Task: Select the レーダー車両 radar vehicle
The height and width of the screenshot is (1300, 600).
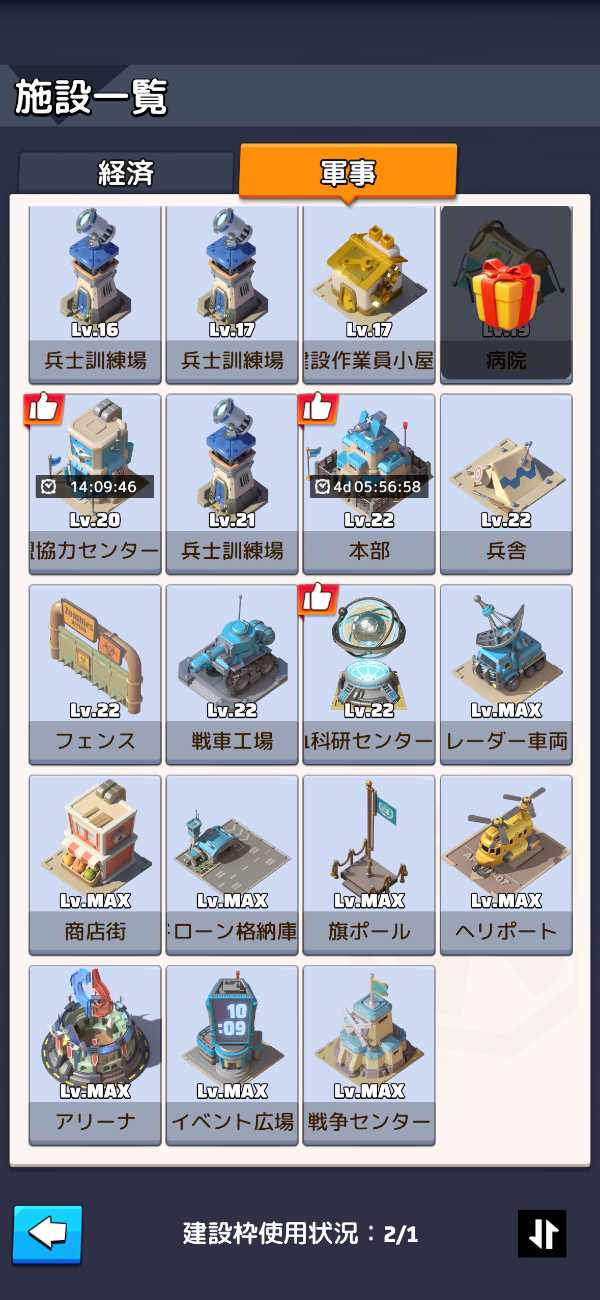Action: (506, 674)
